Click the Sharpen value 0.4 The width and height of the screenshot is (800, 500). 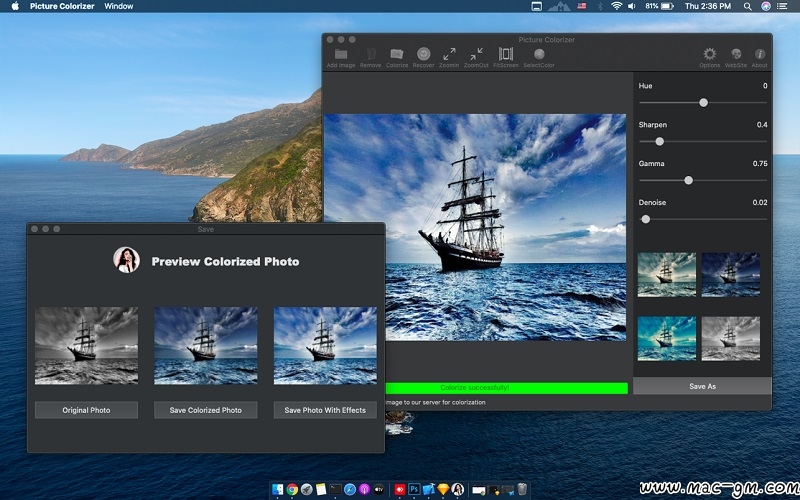[x=762, y=125]
